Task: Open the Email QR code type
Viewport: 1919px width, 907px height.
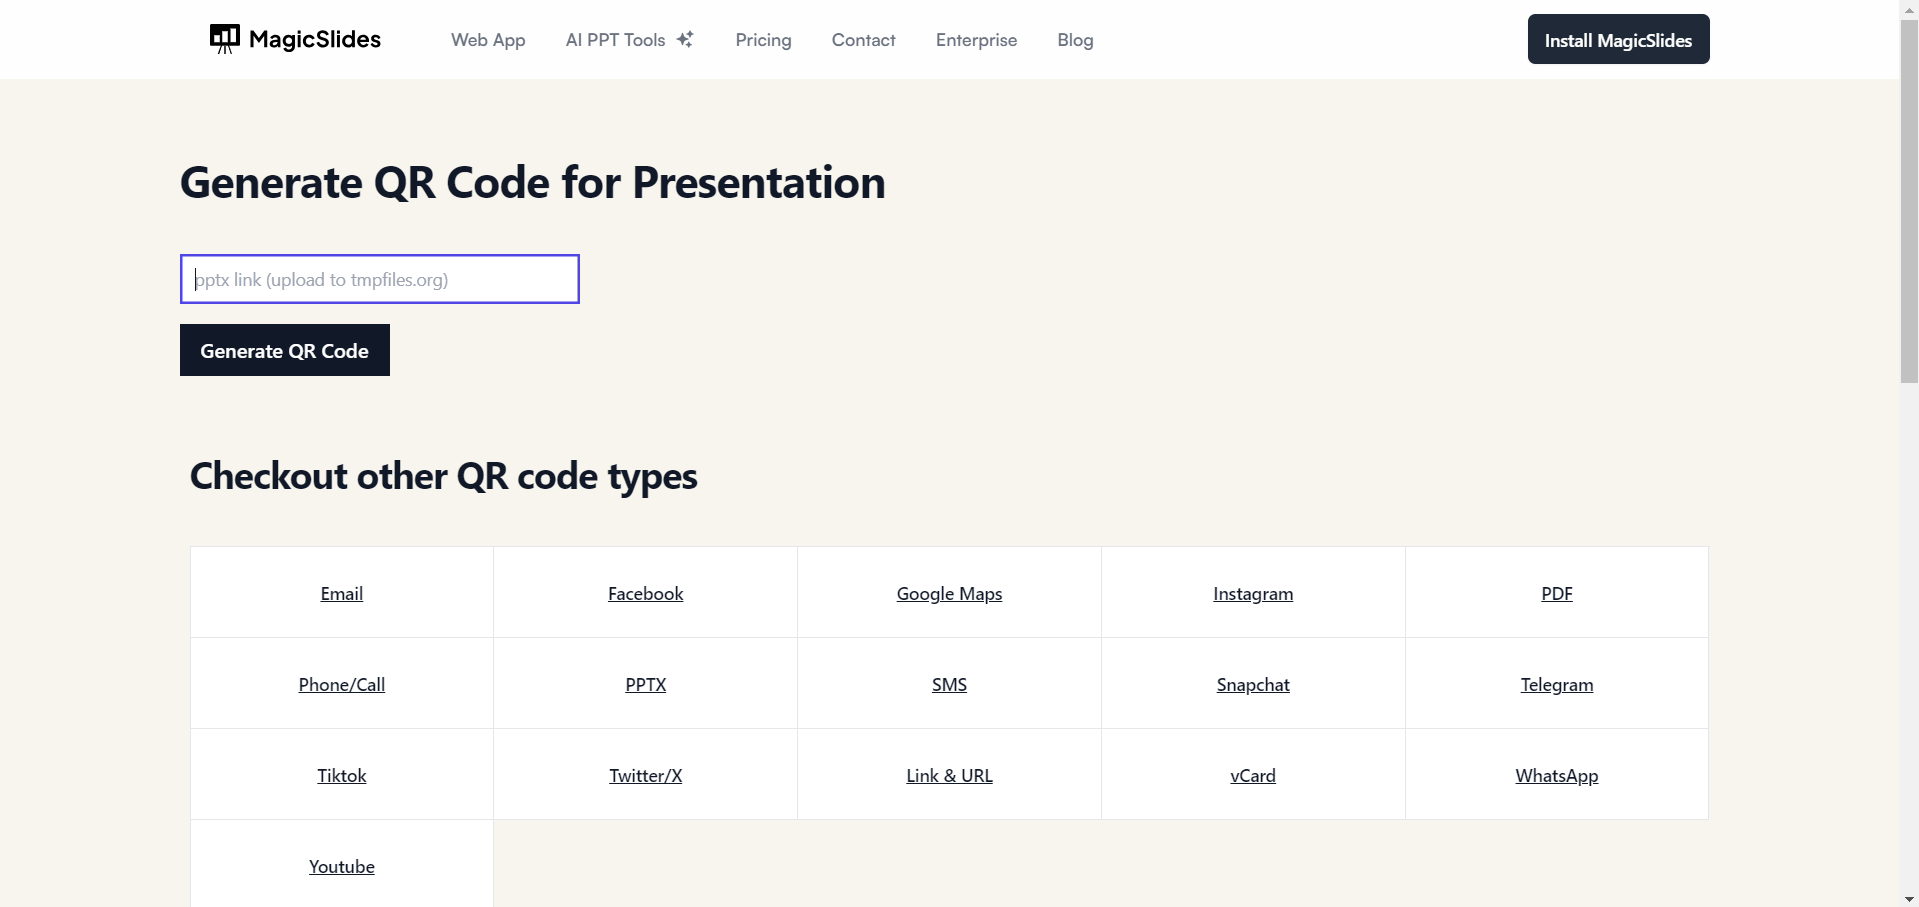Action: click(x=342, y=593)
